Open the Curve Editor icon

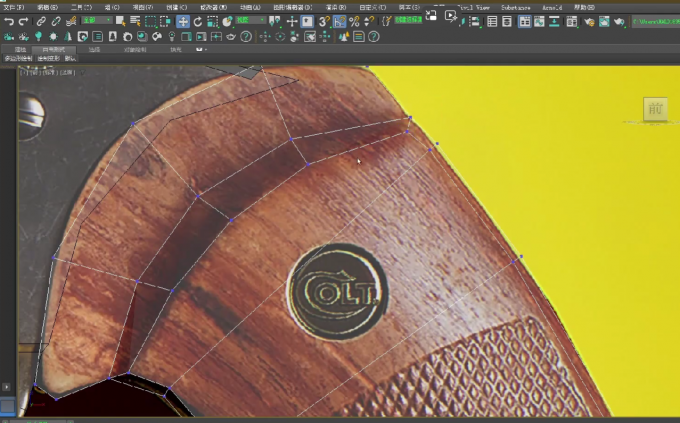point(539,21)
